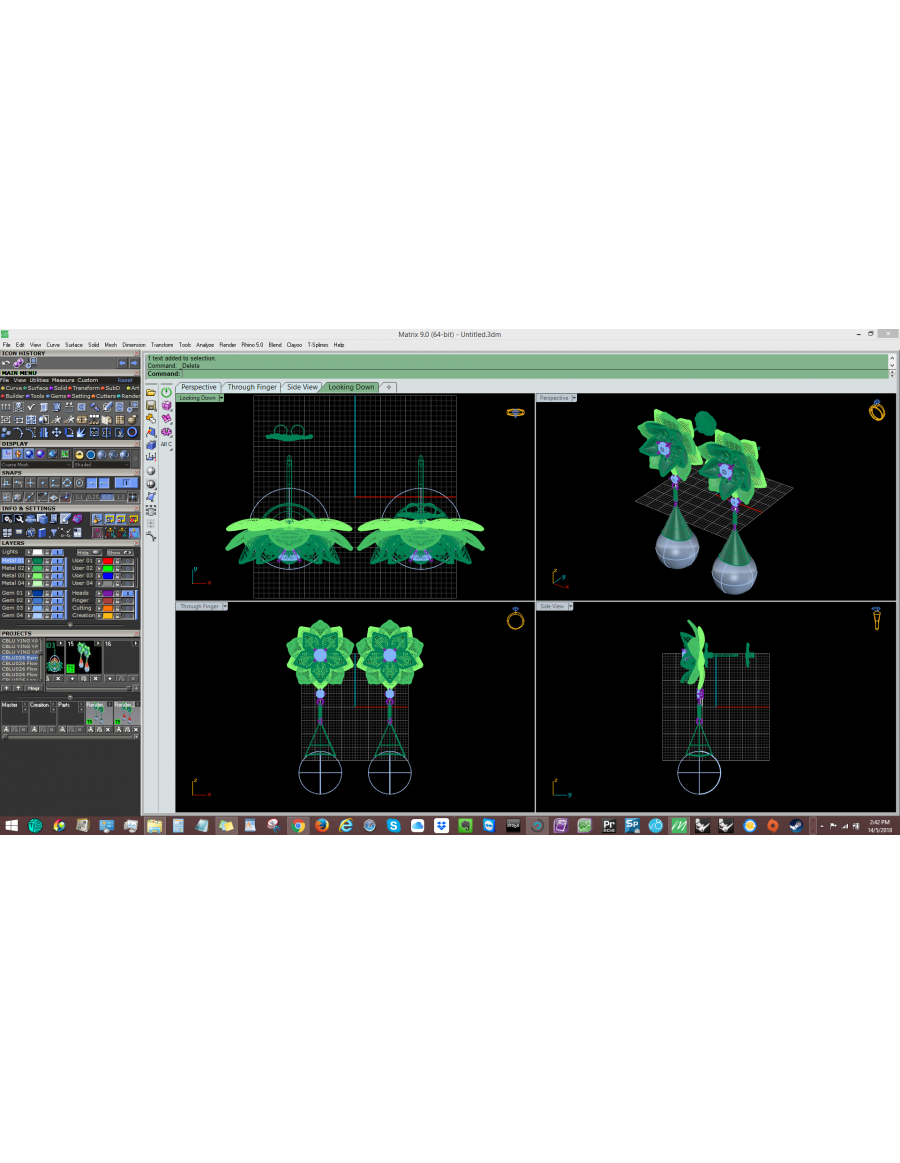Open the T-Splines menu
This screenshot has width=900, height=1163.
[318, 345]
